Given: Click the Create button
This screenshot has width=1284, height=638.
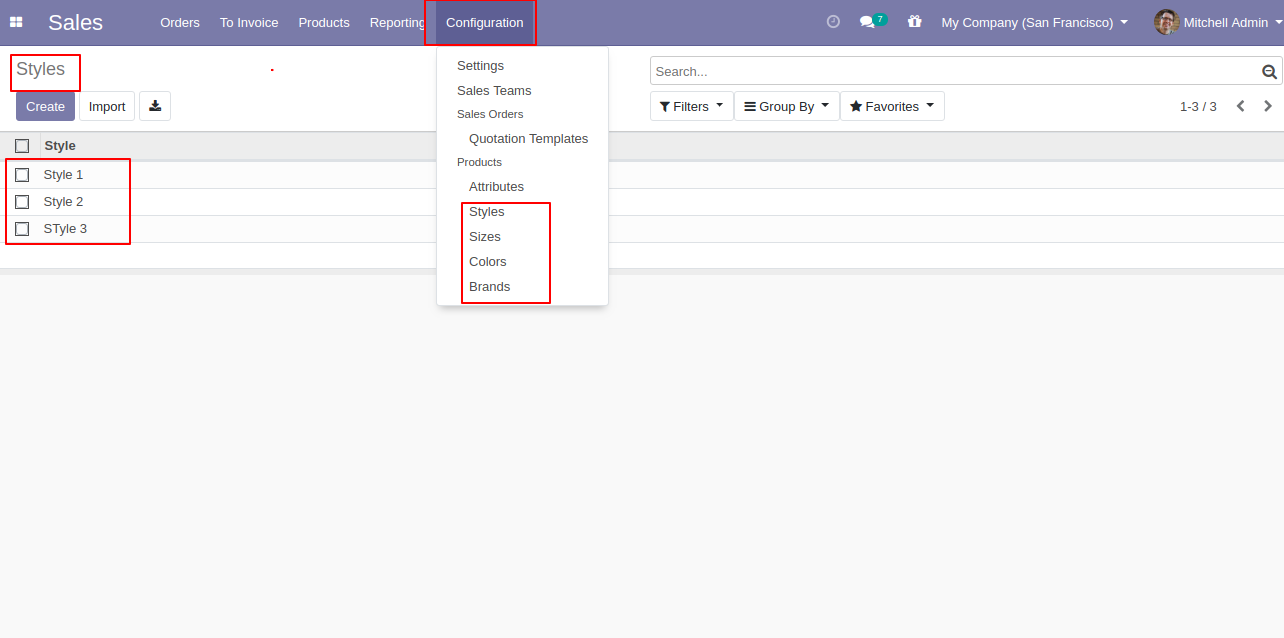Looking at the screenshot, I should pos(45,106).
